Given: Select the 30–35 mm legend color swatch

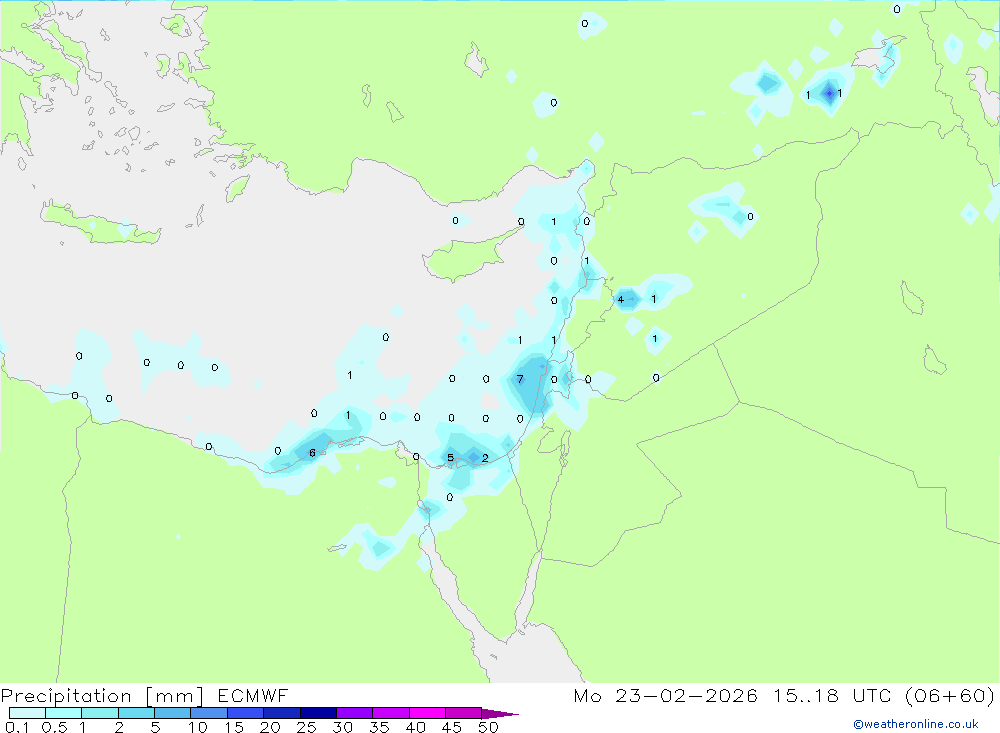Looking at the screenshot, I should (x=354, y=713).
